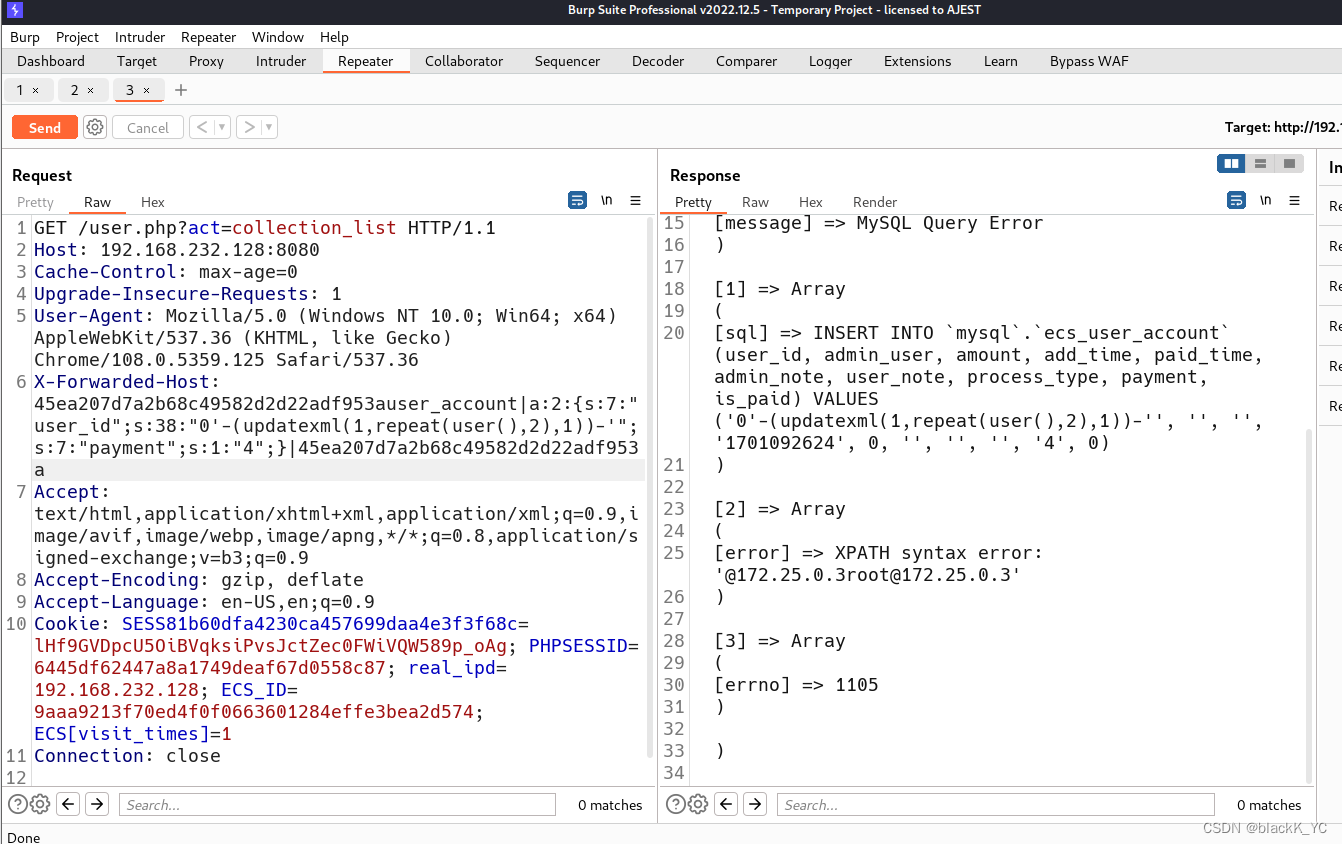Jump to next Response search match
The image size is (1342, 844).
[x=755, y=804]
